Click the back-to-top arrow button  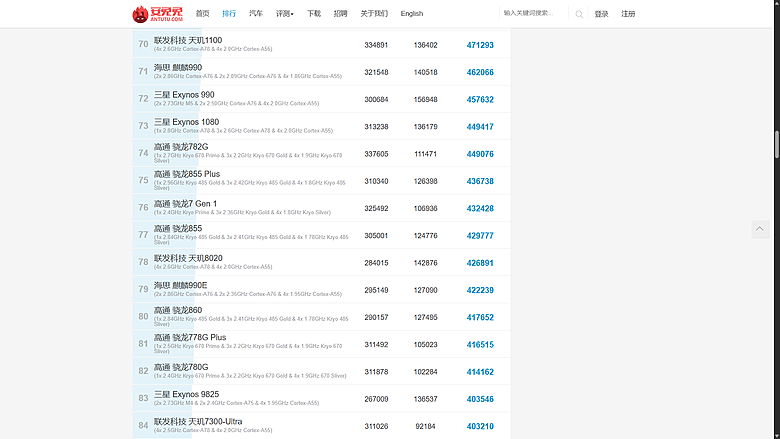click(x=760, y=229)
